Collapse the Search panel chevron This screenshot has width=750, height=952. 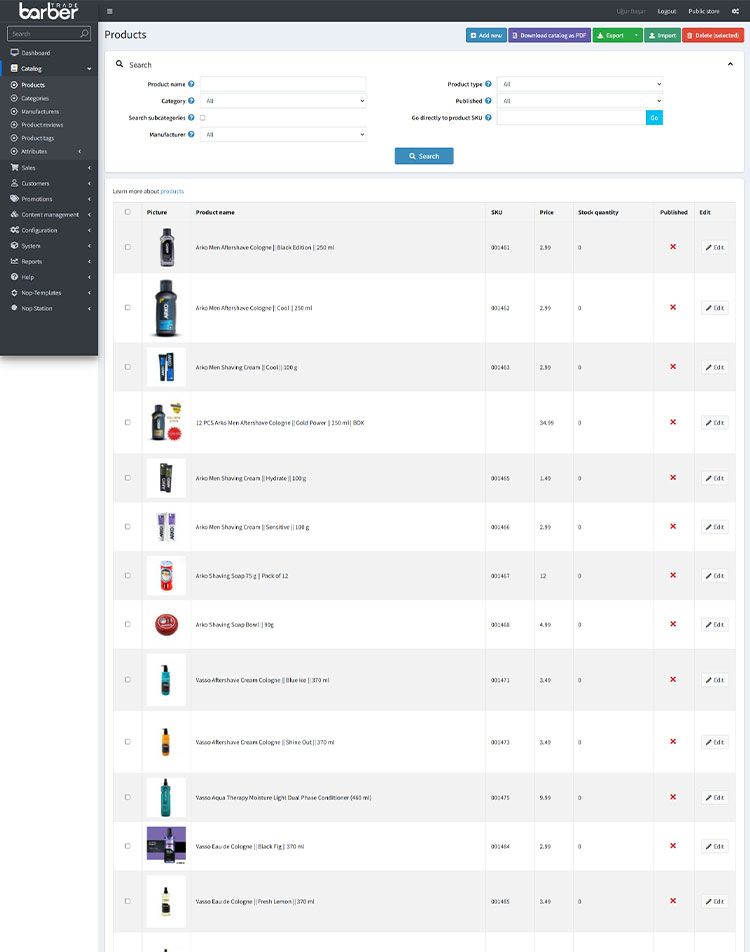click(x=730, y=64)
